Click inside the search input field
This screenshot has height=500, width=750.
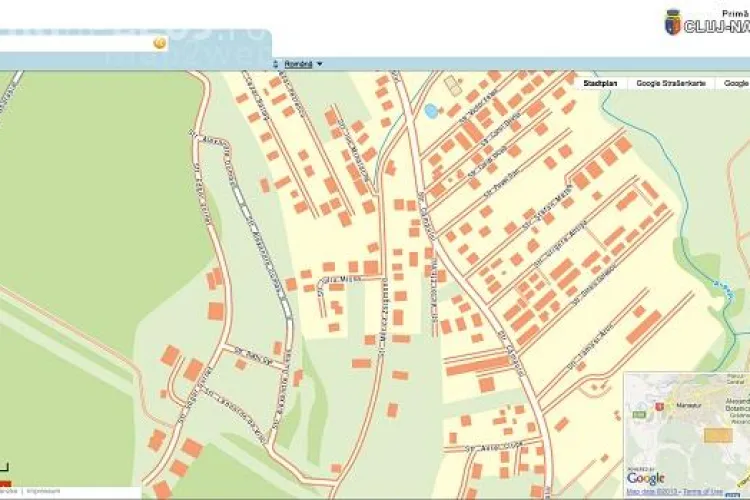75,43
